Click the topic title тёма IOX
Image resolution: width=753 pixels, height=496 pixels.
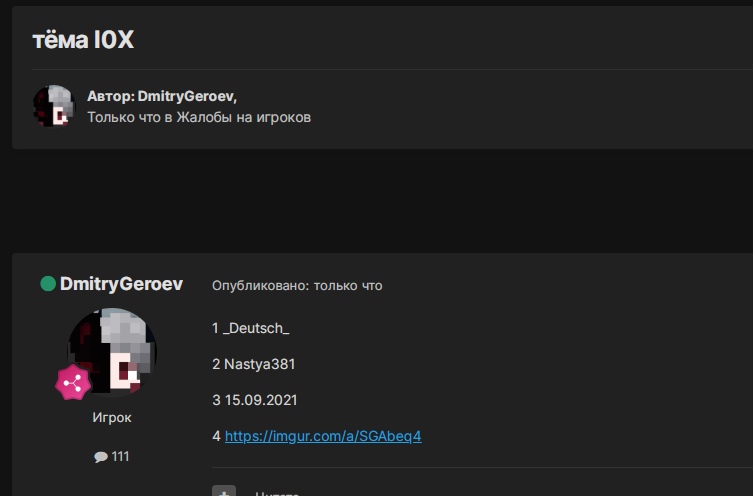(82, 40)
